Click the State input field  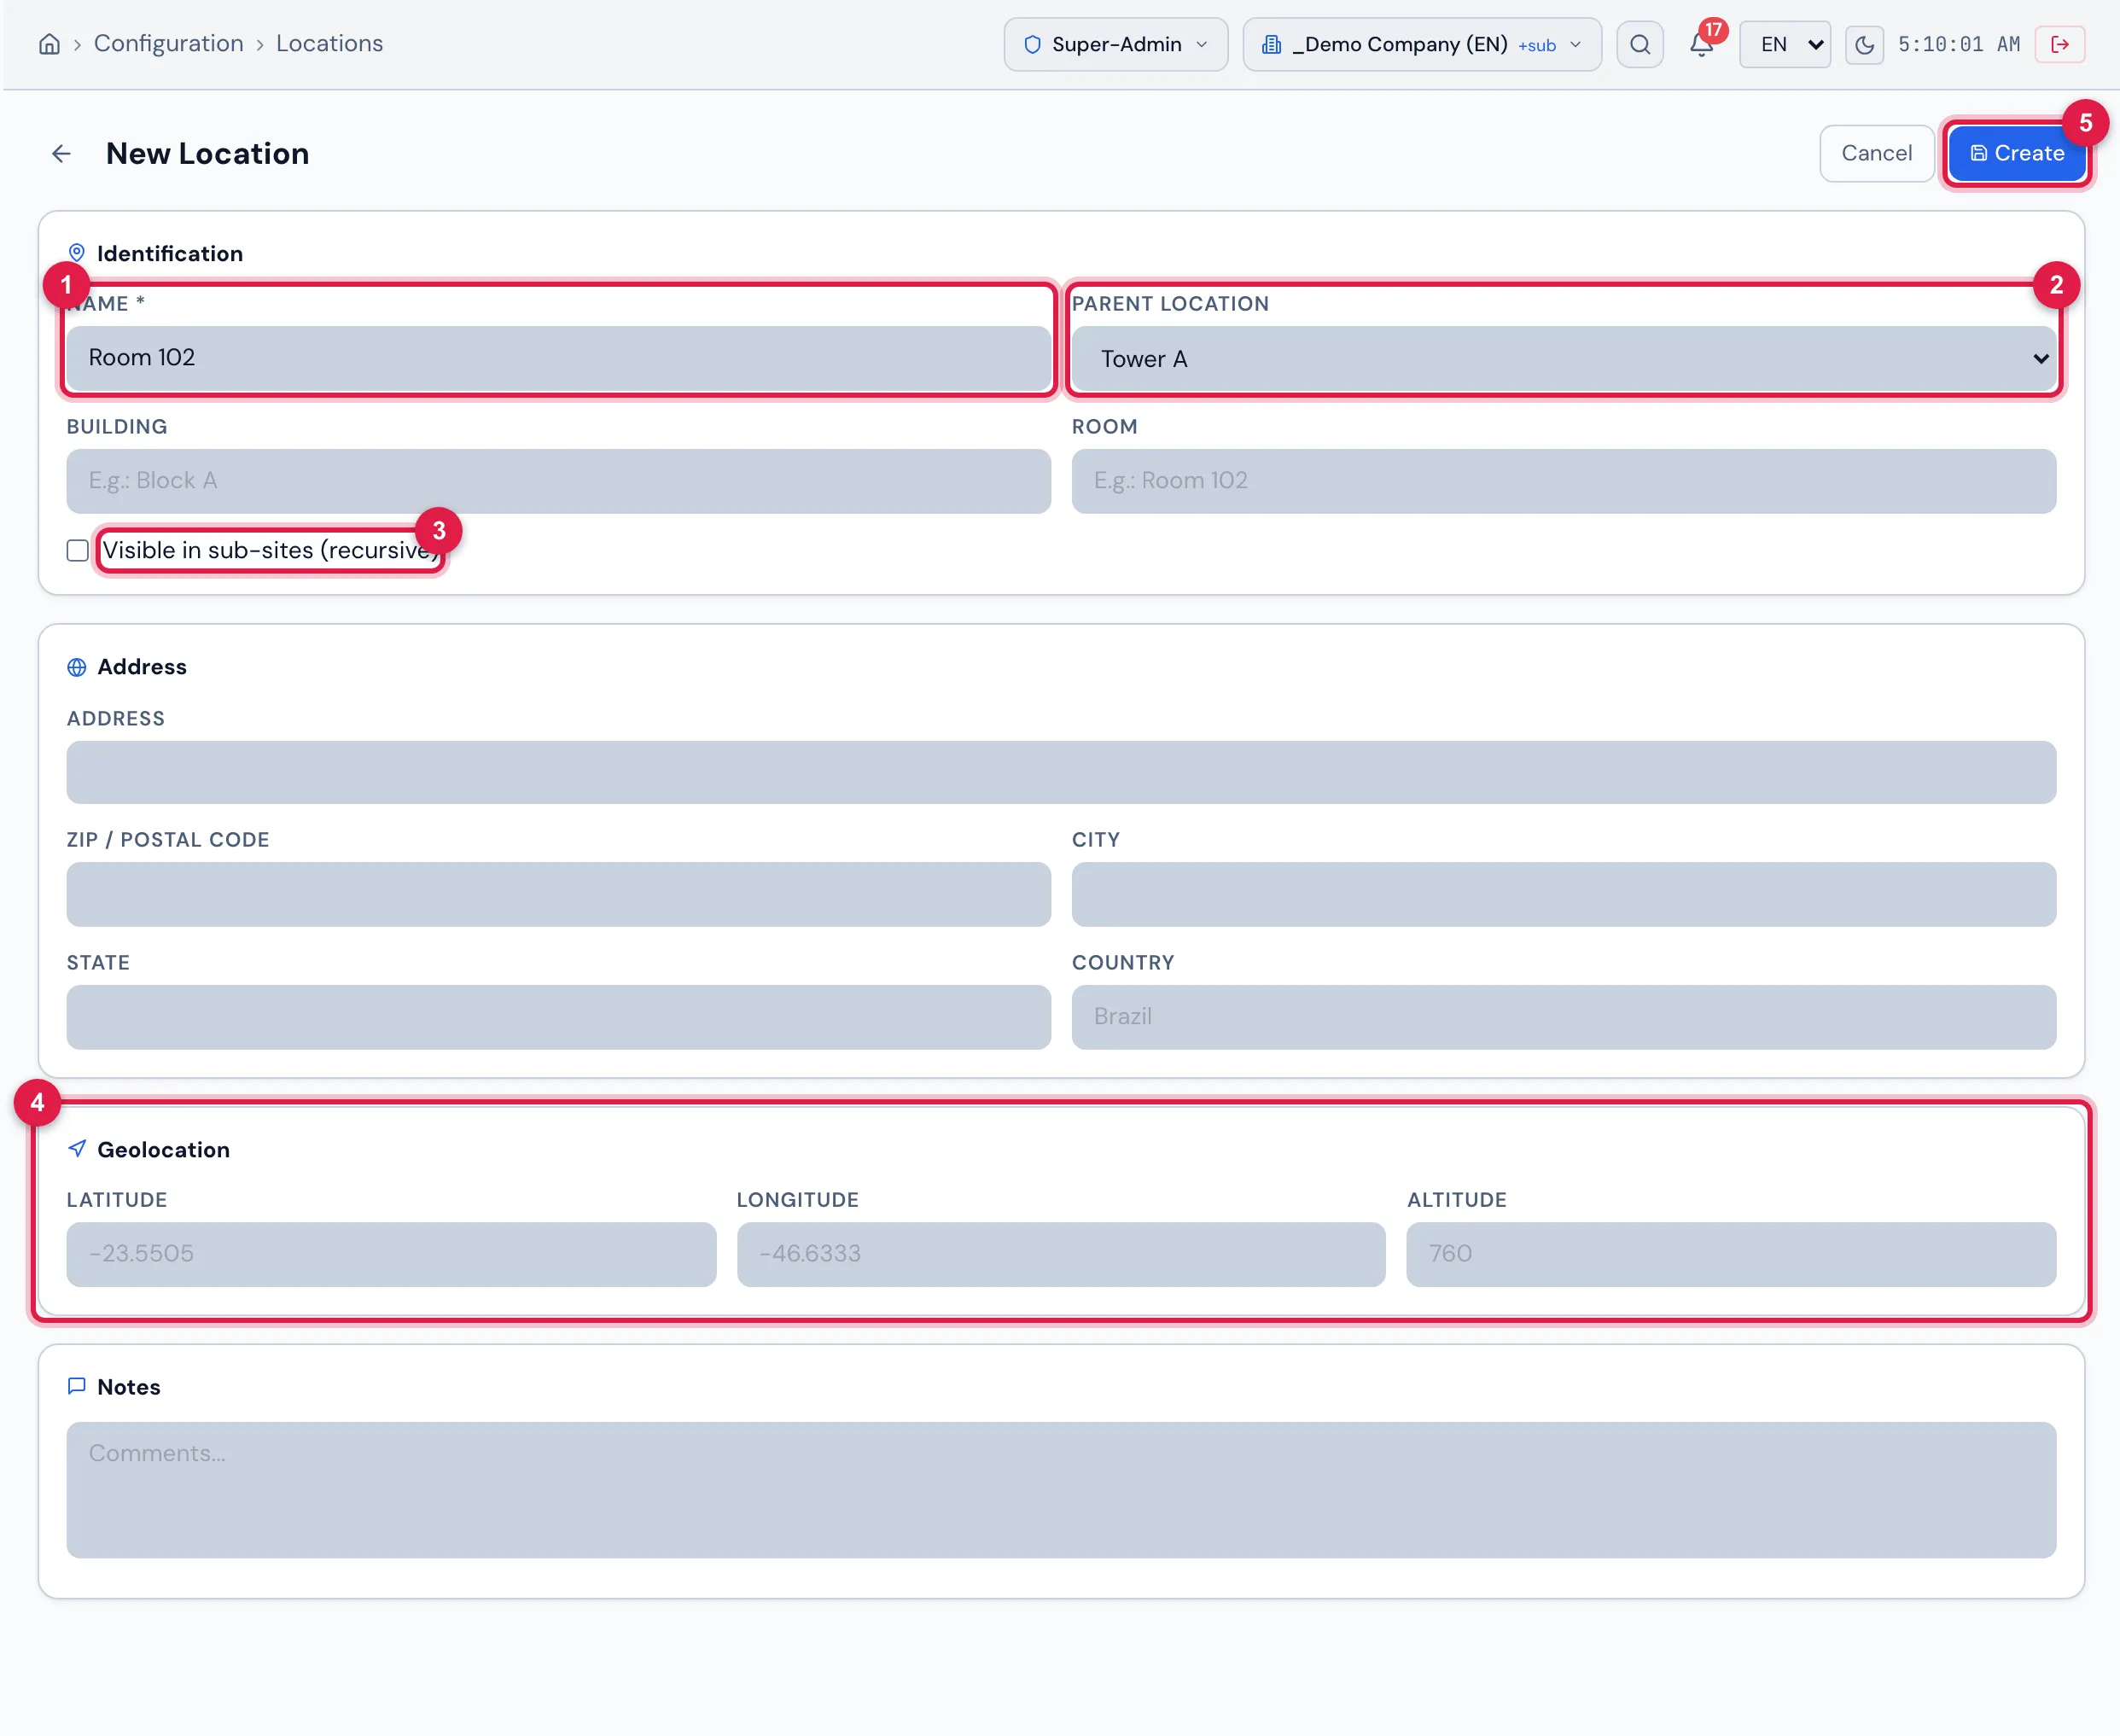click(x=559, y=1017)
